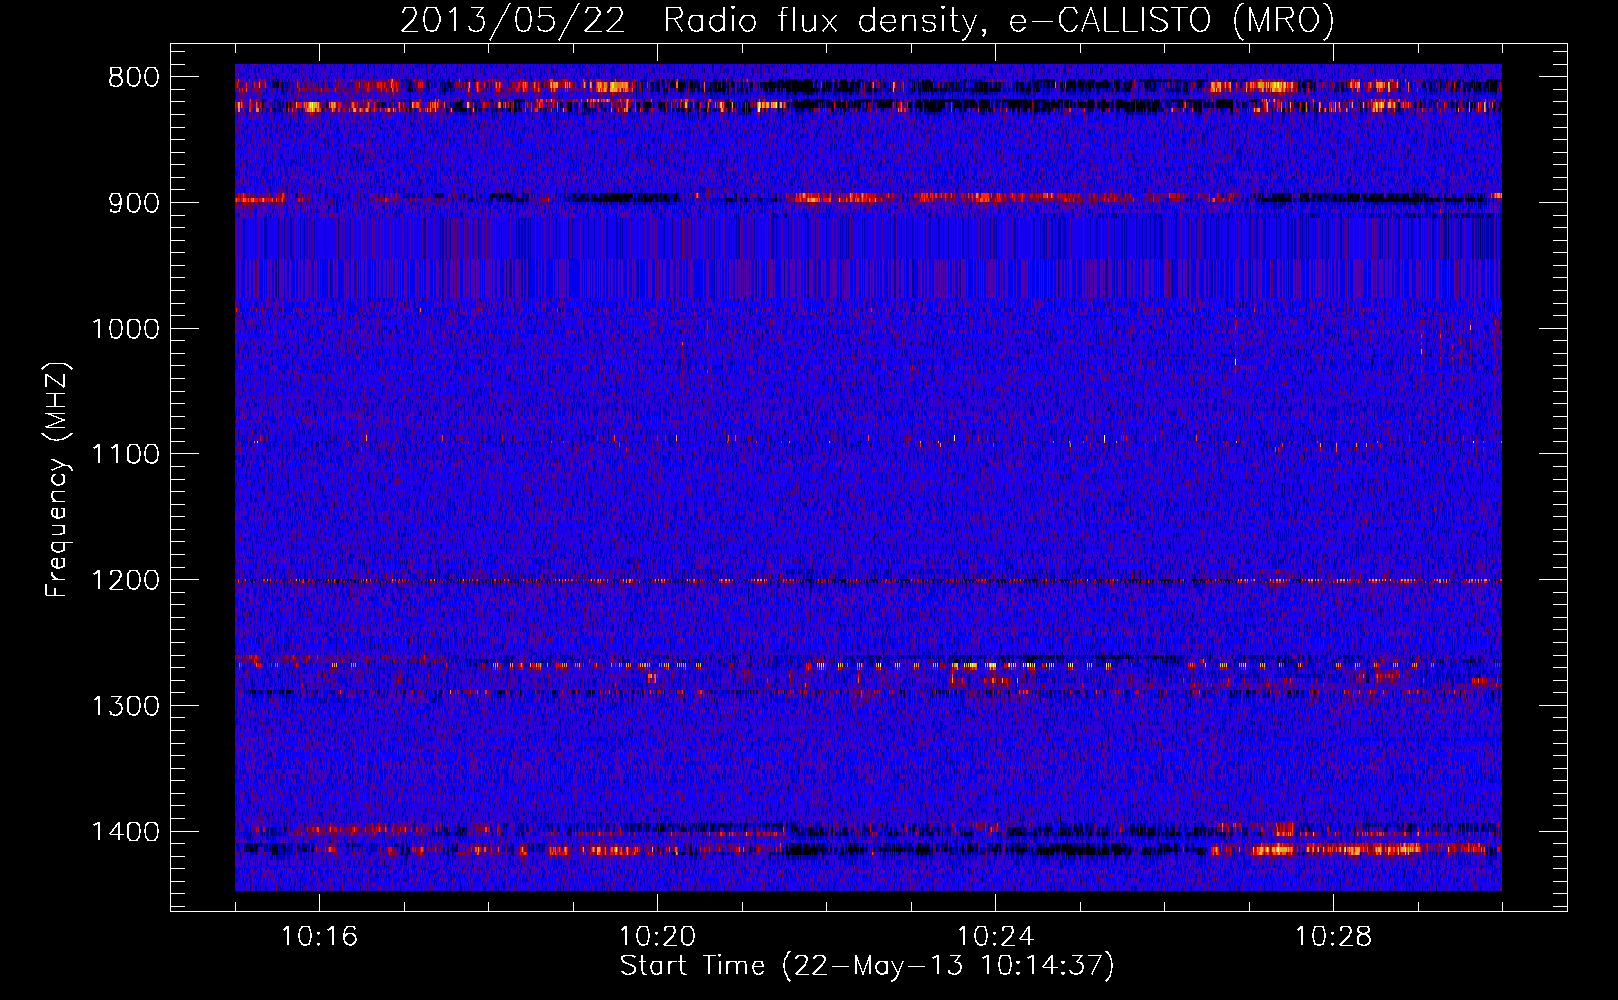
Task: Click the 'Start Time (22-May-13 10:14:37)' label
Action: 867,966
